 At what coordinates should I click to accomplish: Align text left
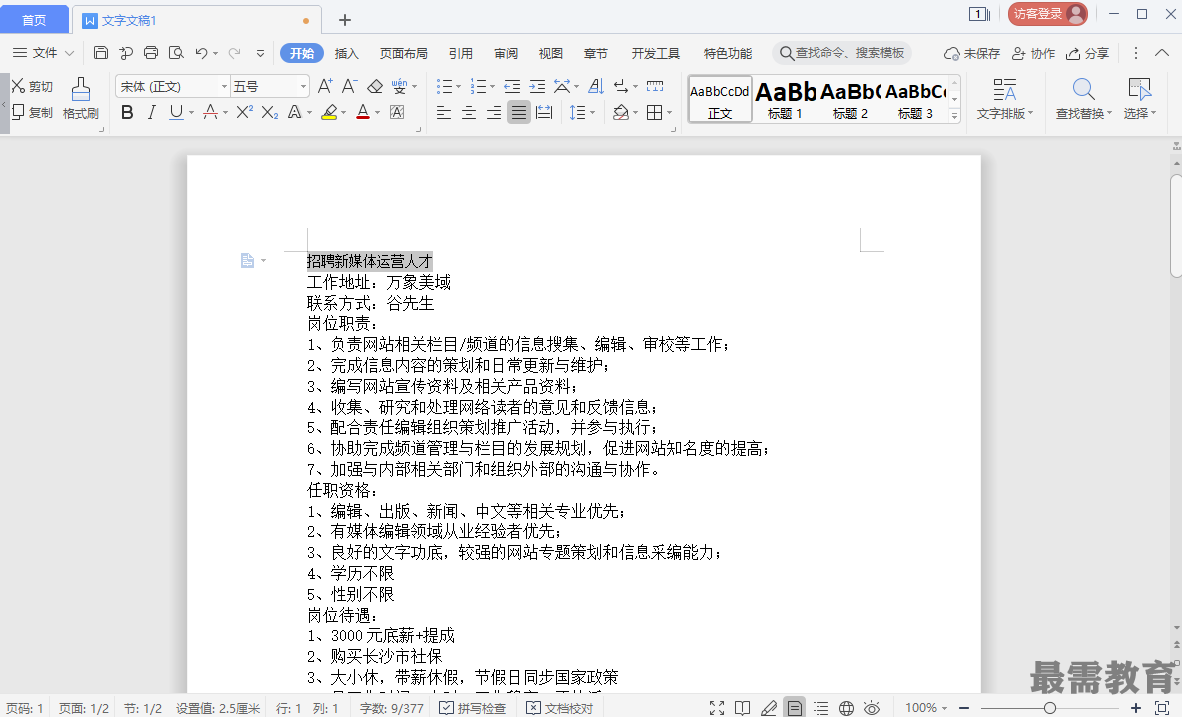[444, 112]
